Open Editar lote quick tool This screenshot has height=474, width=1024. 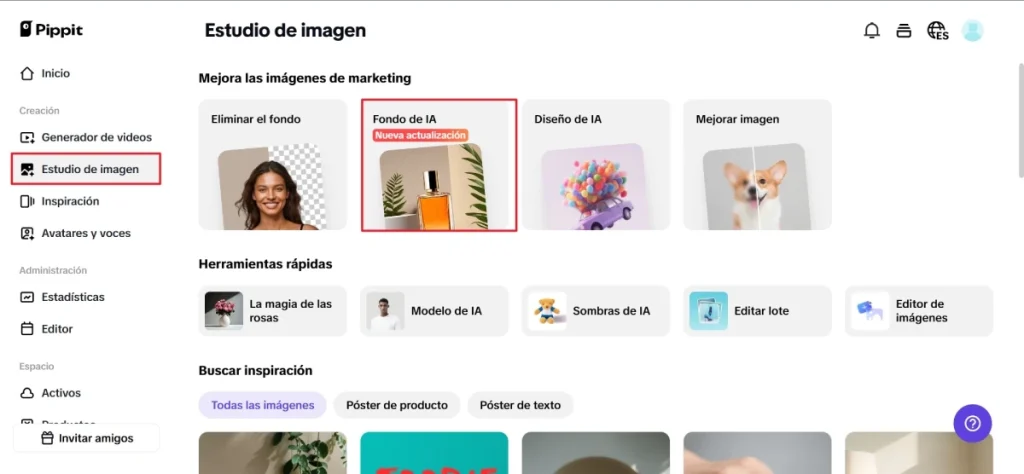757,311
